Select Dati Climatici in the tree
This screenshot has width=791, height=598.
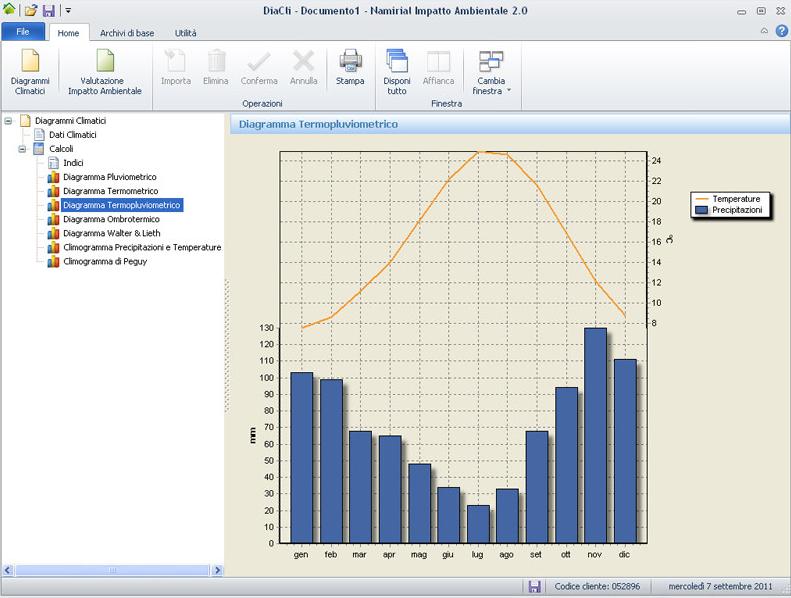[72, 135]
